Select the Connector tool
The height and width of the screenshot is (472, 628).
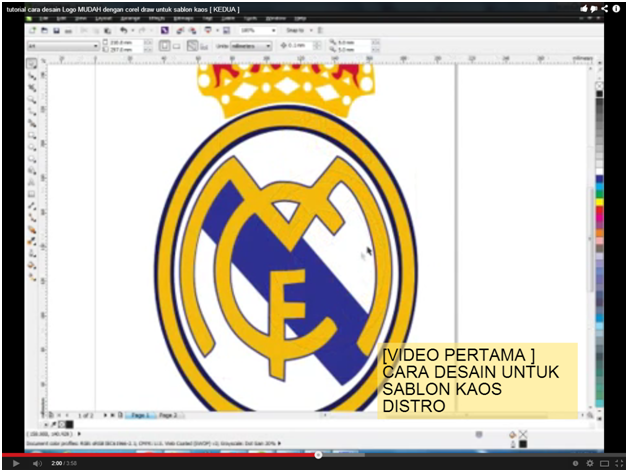coord(32,218)
